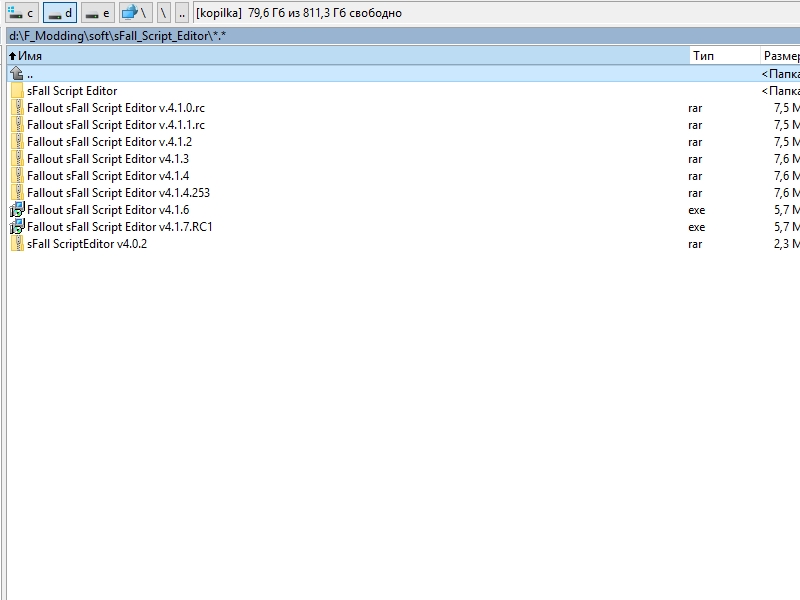800x600 pixels.
Task: Sort by Размер column header
Action: tap(780, 56)
